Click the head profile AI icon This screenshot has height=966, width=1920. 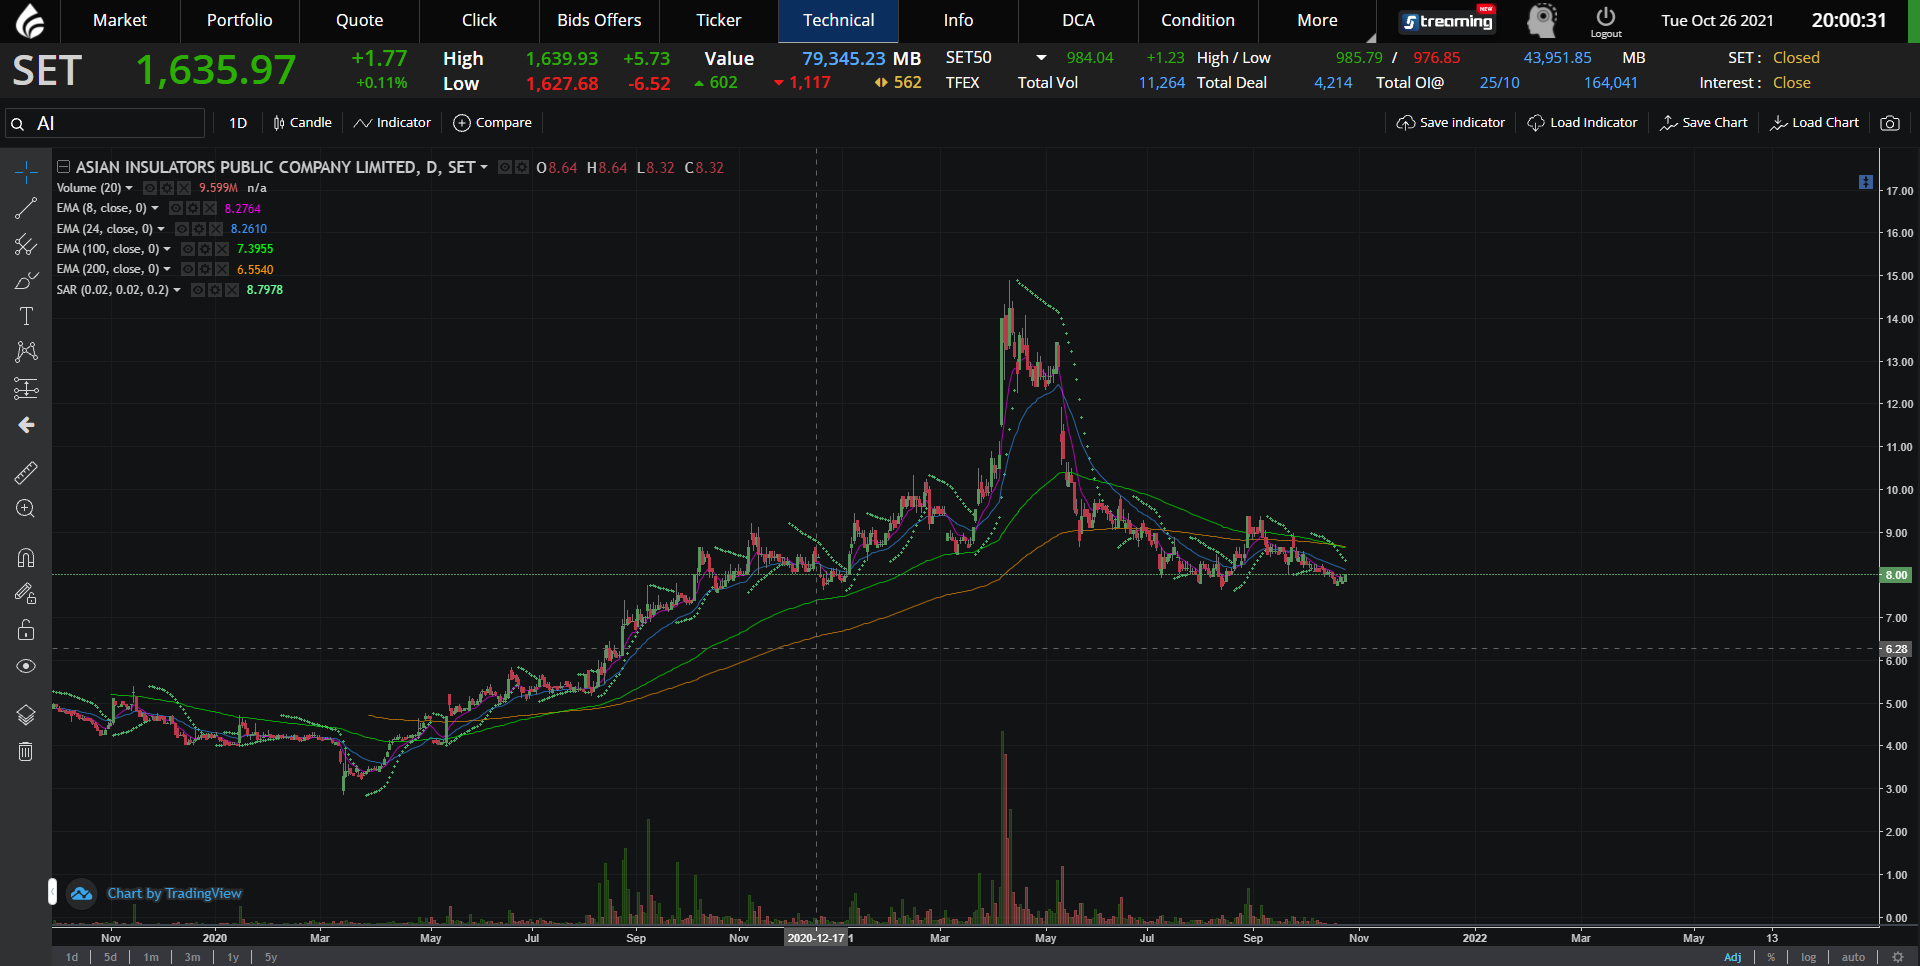[1542, 20]
